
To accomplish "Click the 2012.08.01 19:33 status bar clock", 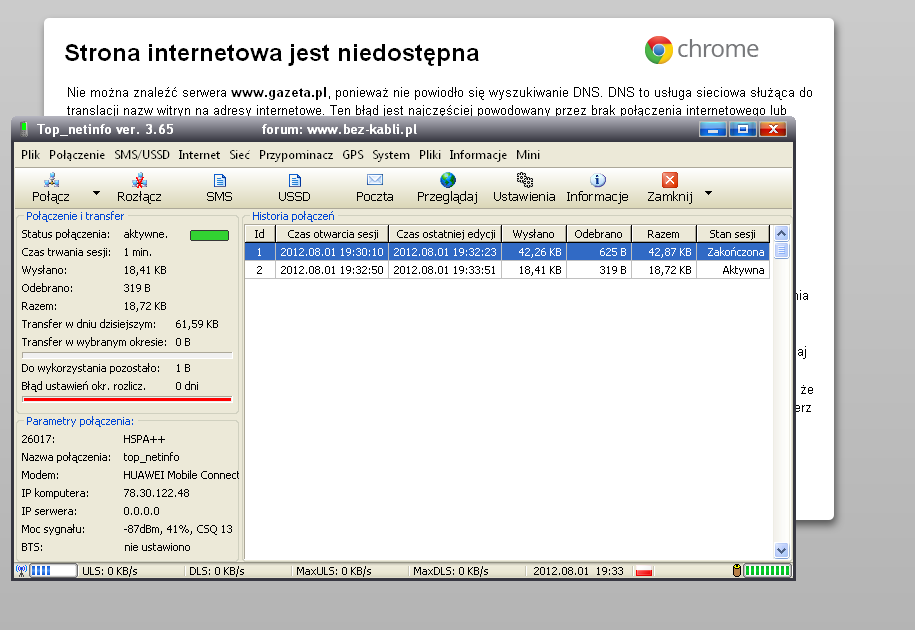I will coord(578,571).
